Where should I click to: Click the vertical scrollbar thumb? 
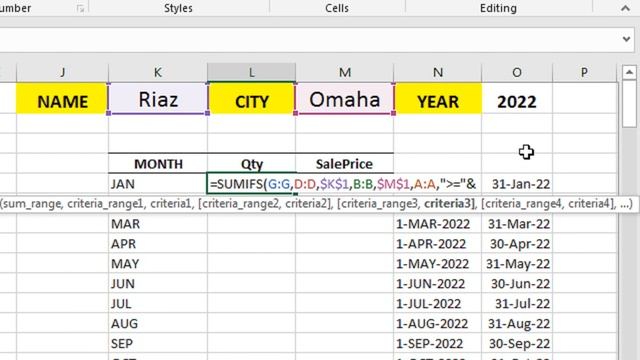click(x=629, y=104)
